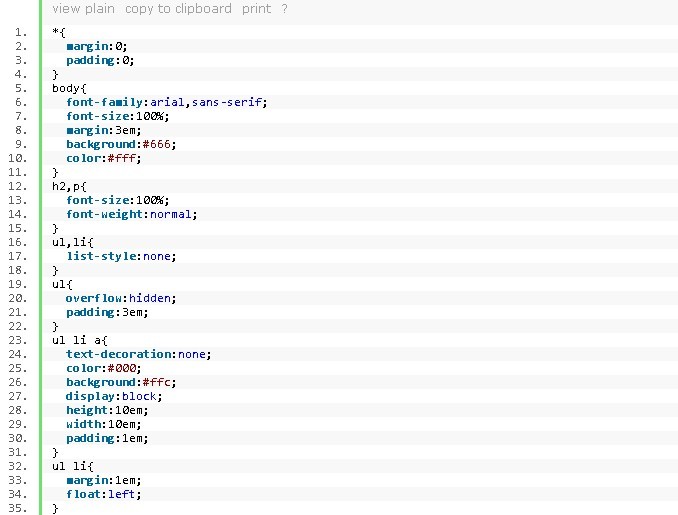Image resolution: width=678 pixels, height=515 pixels.
Task: Select line number 10.
Action: click(17, 158)
